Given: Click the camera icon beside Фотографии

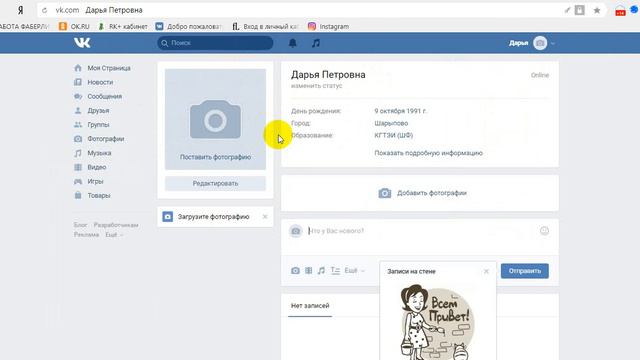Looking at the screenshot, I should (x=78, y=139).
